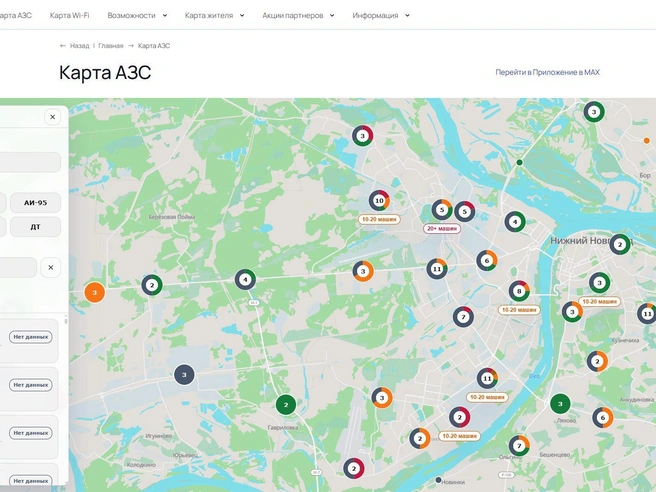656x492 pixels.
Task: Open the red-and-blue 2 cluster above 10-20 машин label
Action: (x=459, y=417)
